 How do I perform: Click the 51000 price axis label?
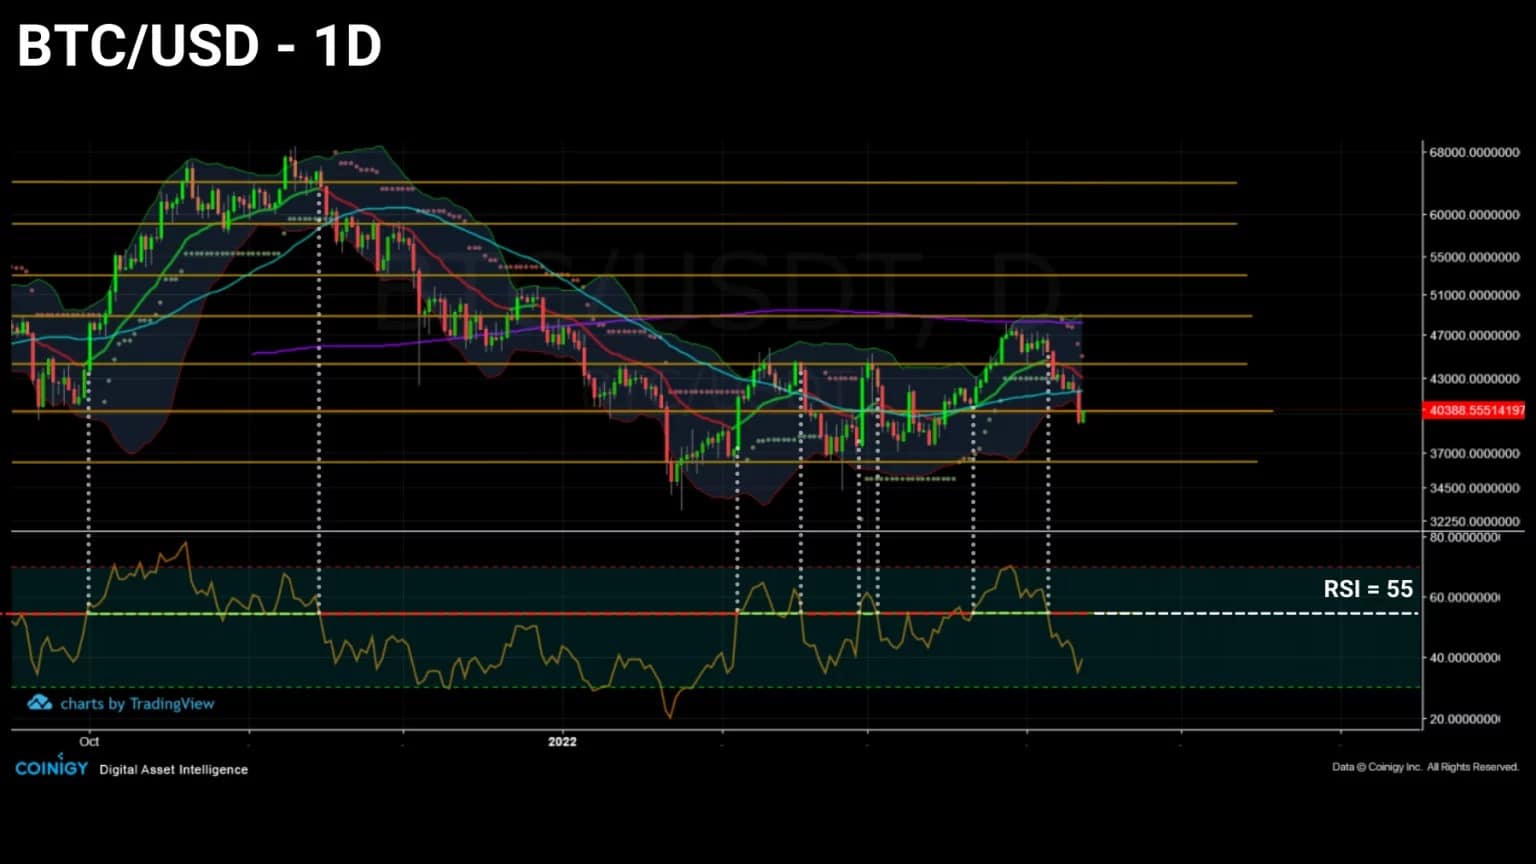tap(1474, 296)
